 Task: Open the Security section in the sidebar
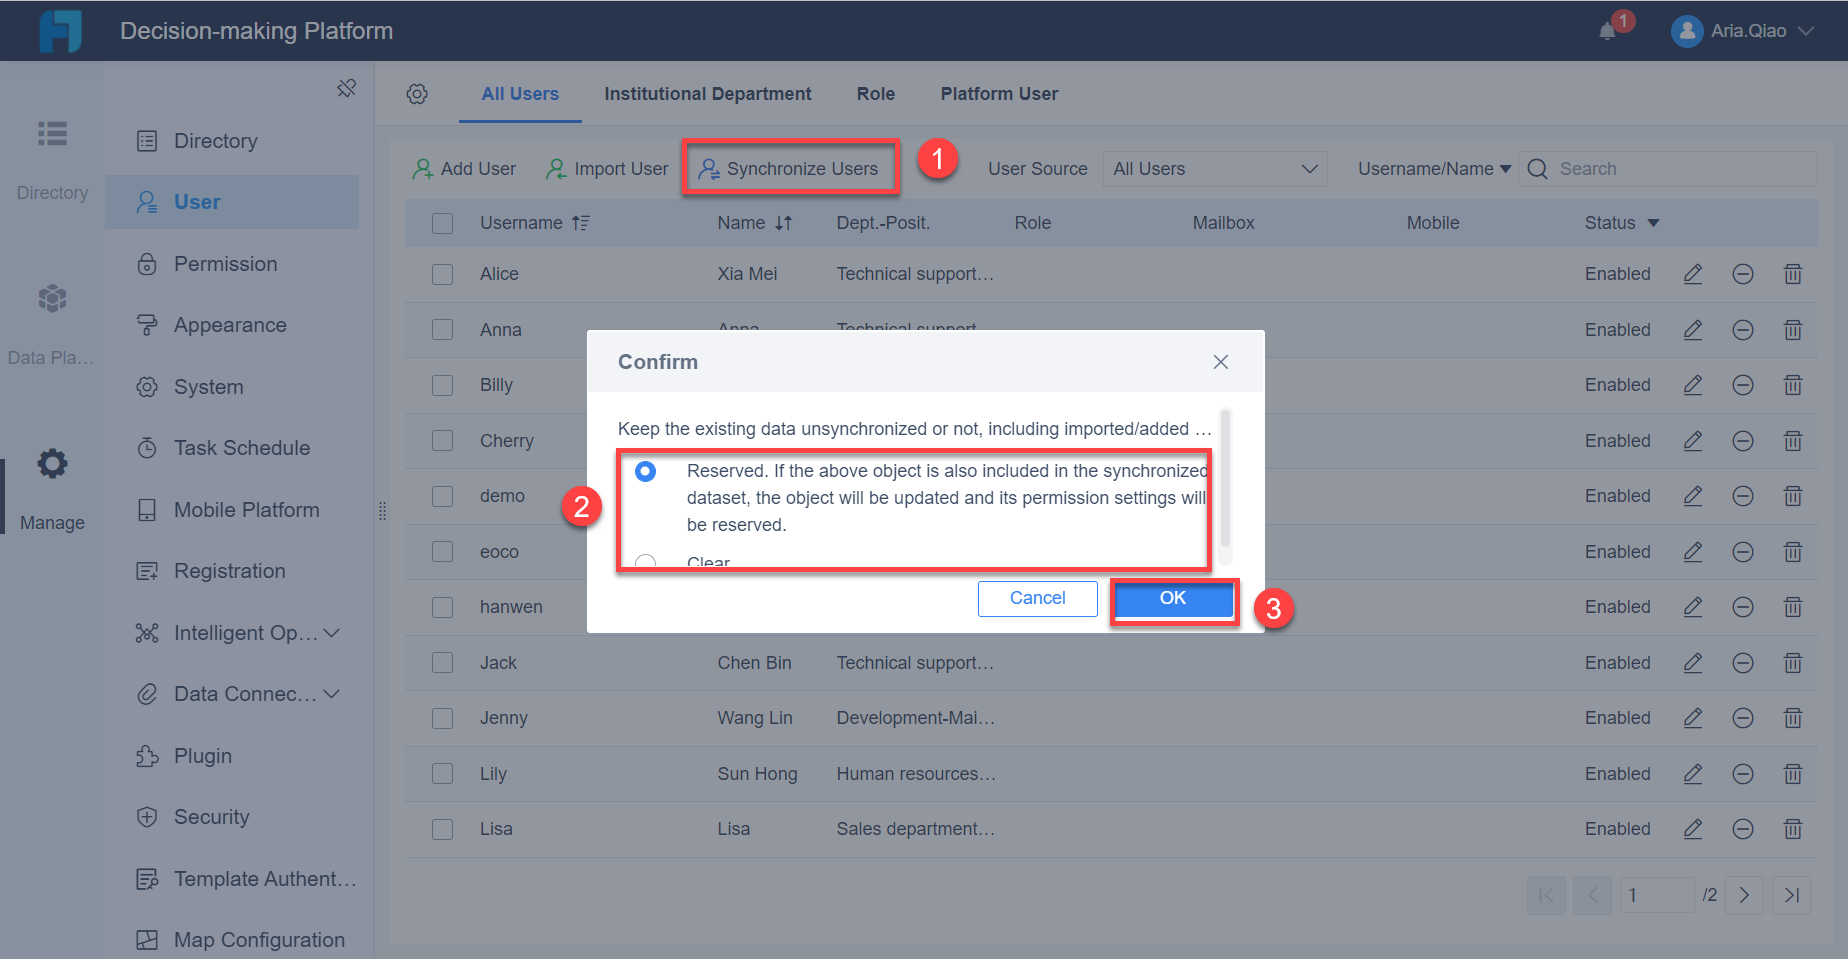pos(210,817)
